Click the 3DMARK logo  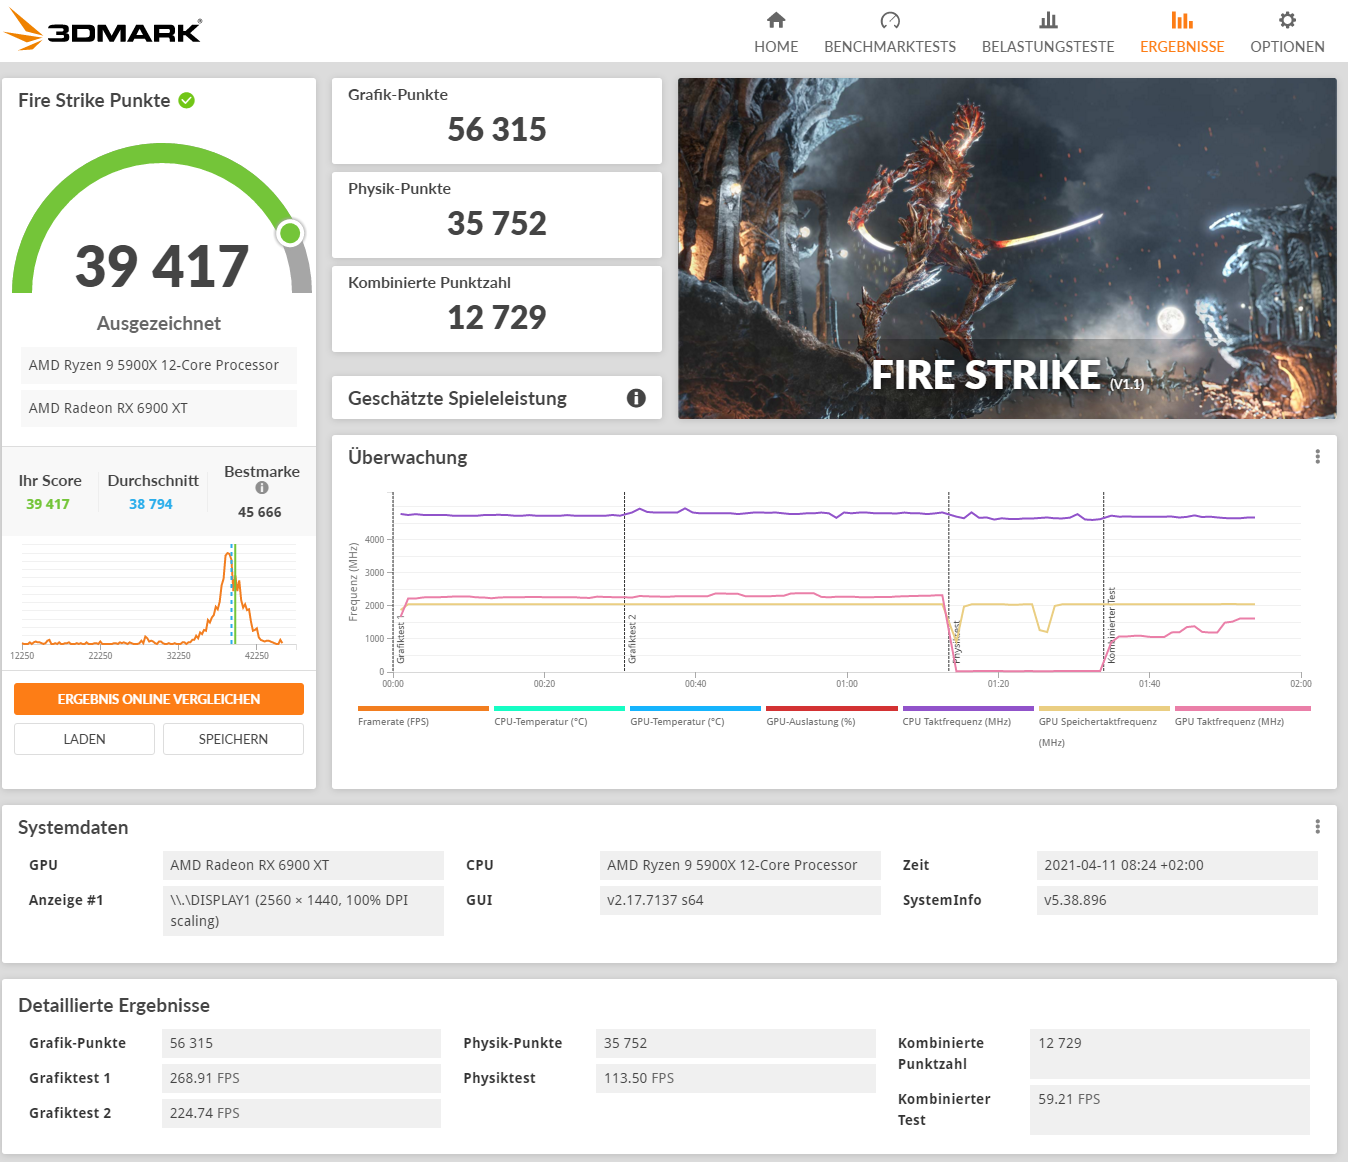103,30
